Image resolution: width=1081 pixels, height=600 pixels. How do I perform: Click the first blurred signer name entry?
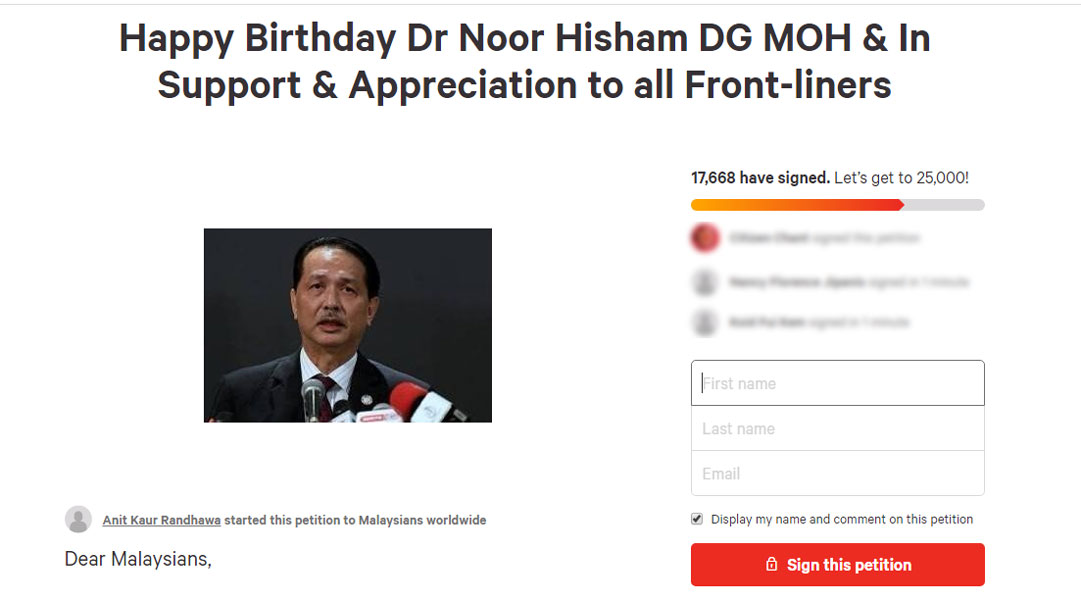pos(825,238)
